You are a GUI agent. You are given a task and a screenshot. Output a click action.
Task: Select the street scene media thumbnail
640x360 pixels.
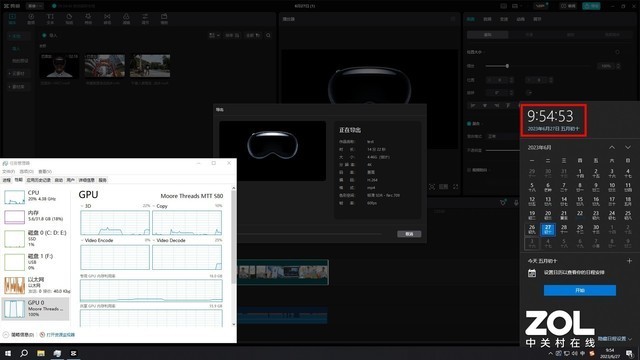coord(150,66)
